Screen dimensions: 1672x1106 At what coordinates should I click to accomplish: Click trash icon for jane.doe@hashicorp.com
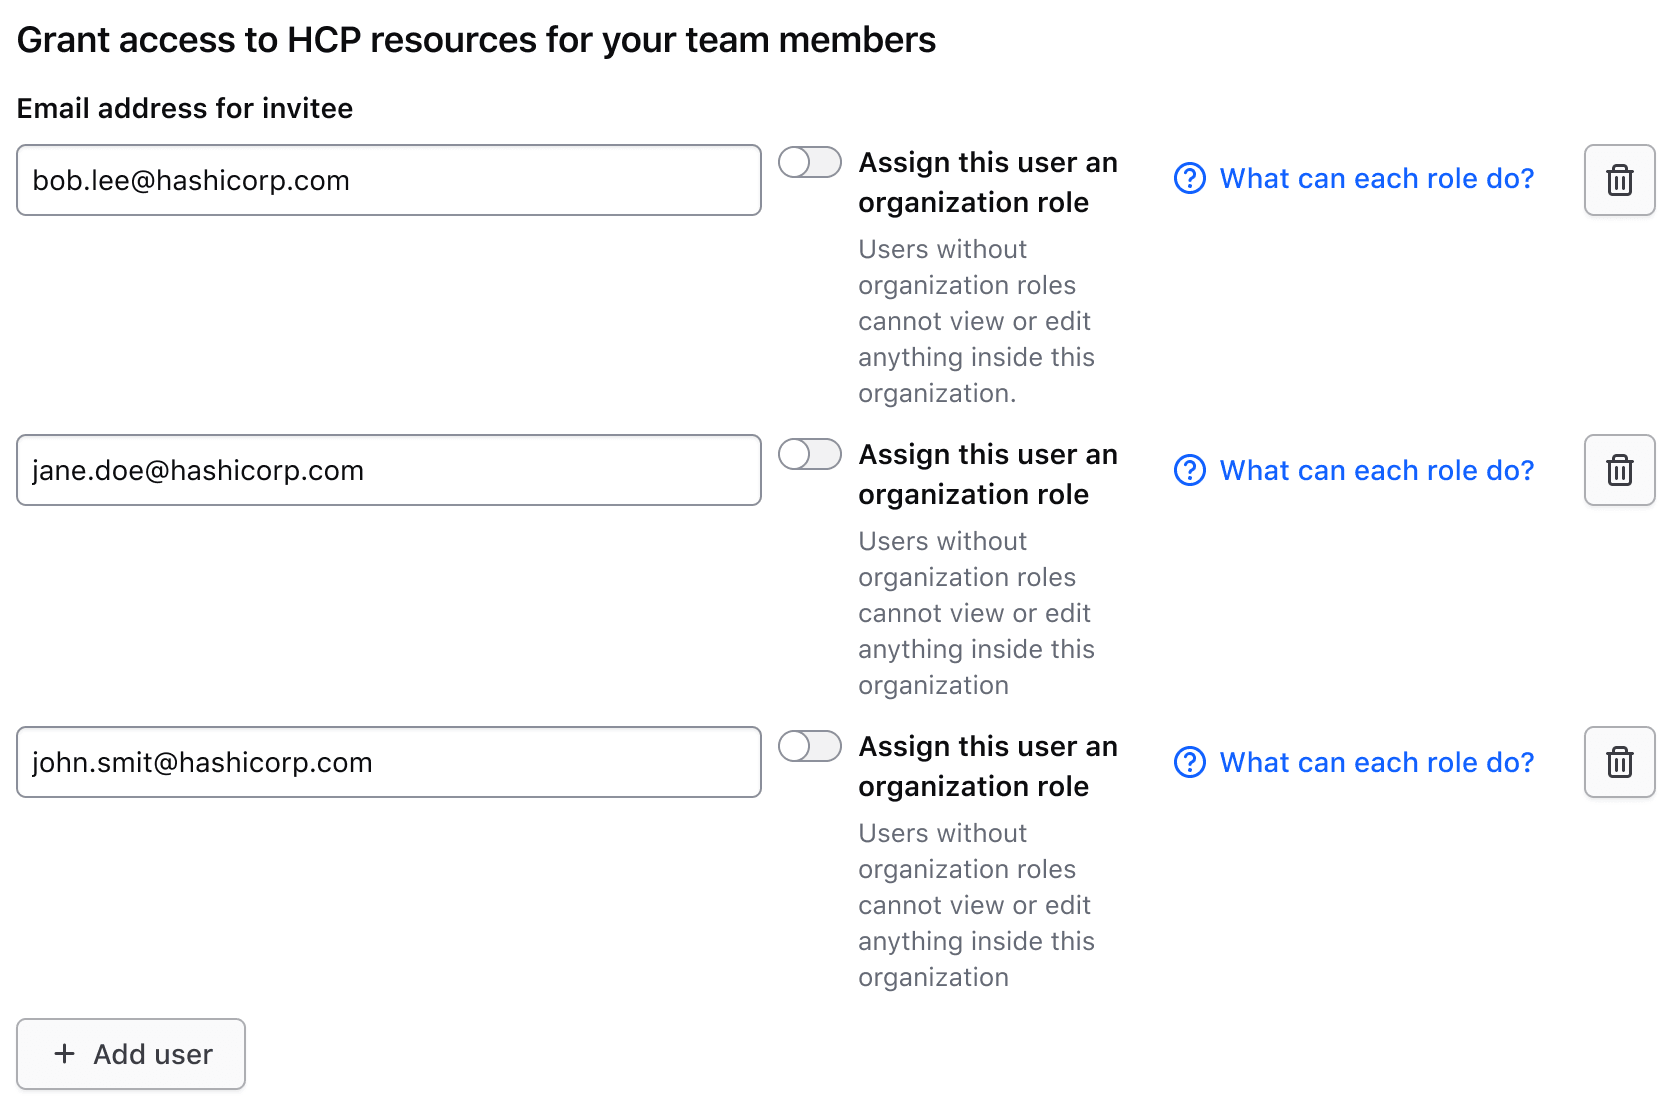[x=1619, y=470]
